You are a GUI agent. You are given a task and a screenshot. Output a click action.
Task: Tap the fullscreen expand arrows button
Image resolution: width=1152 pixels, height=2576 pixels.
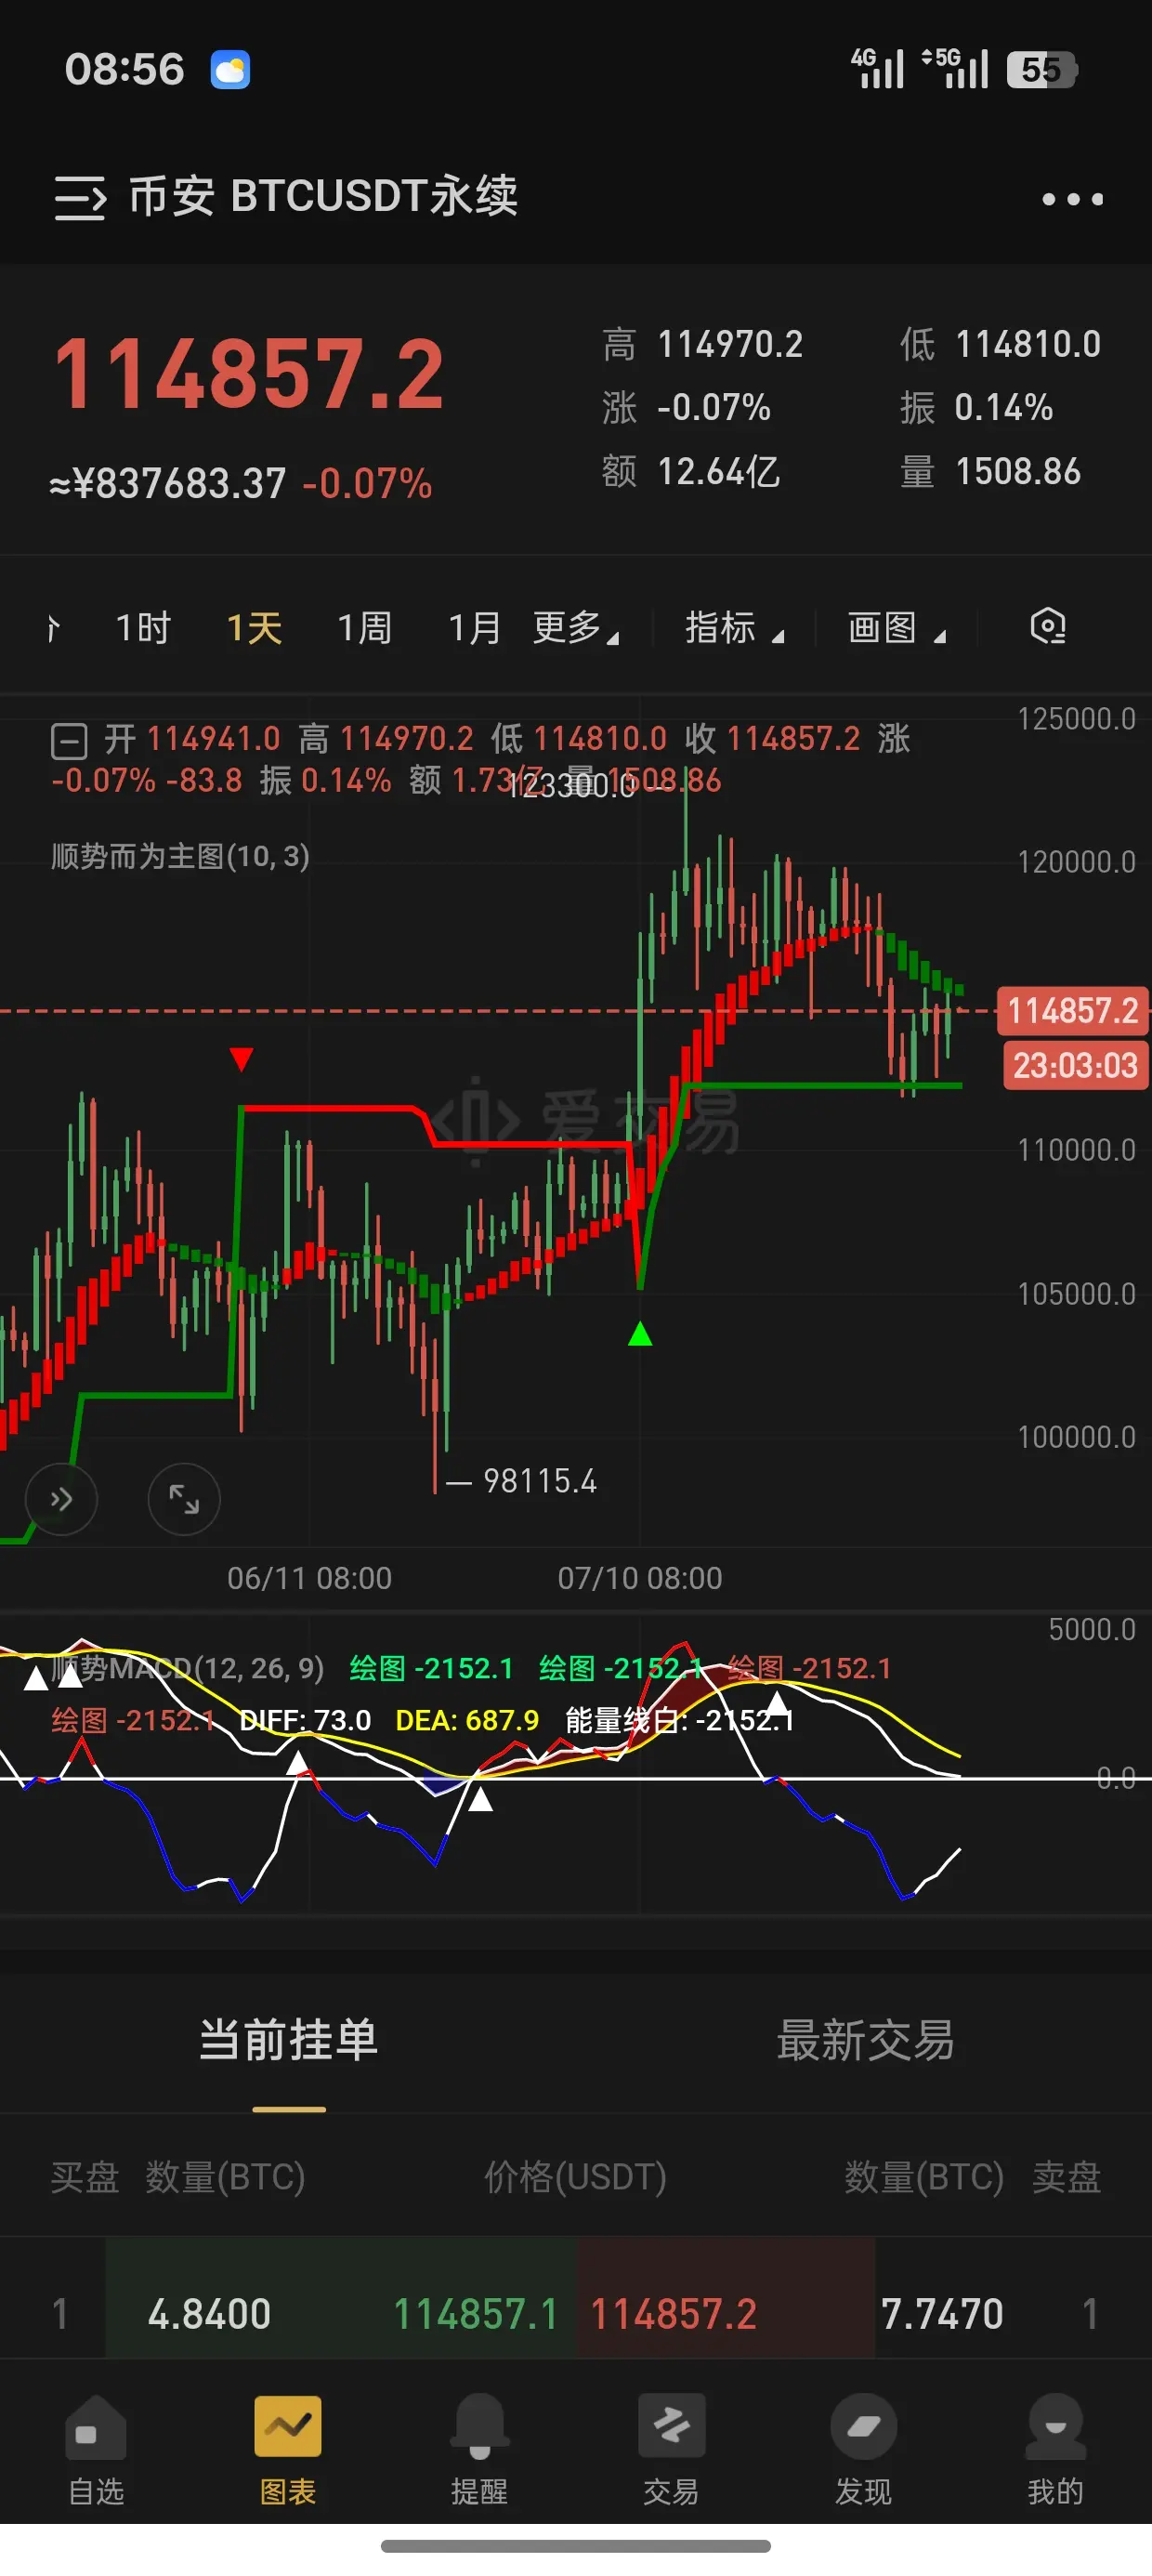pyautogui.click(x=184, y=1499)
